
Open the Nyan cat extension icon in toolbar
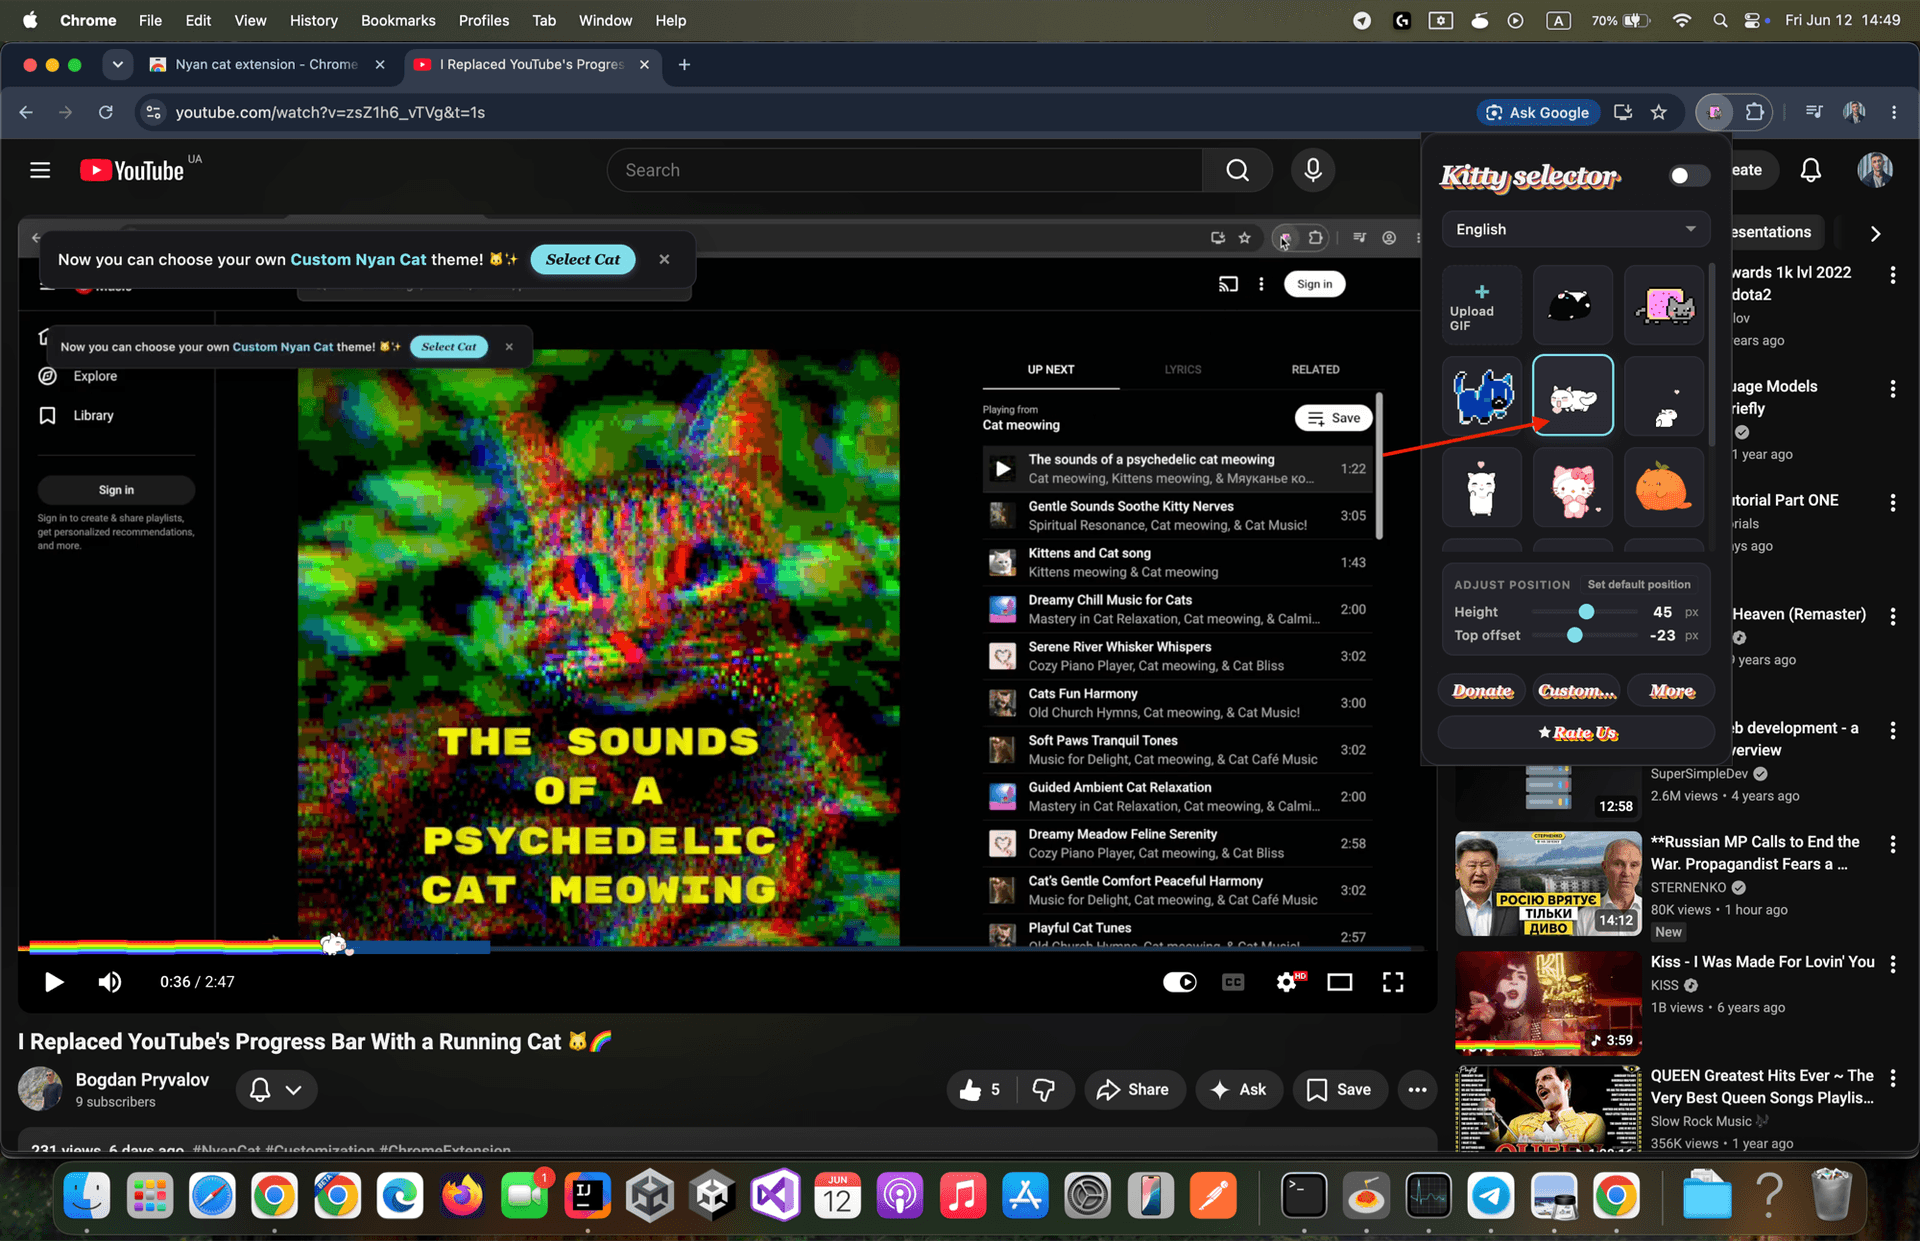click(x=1714, y=112)
